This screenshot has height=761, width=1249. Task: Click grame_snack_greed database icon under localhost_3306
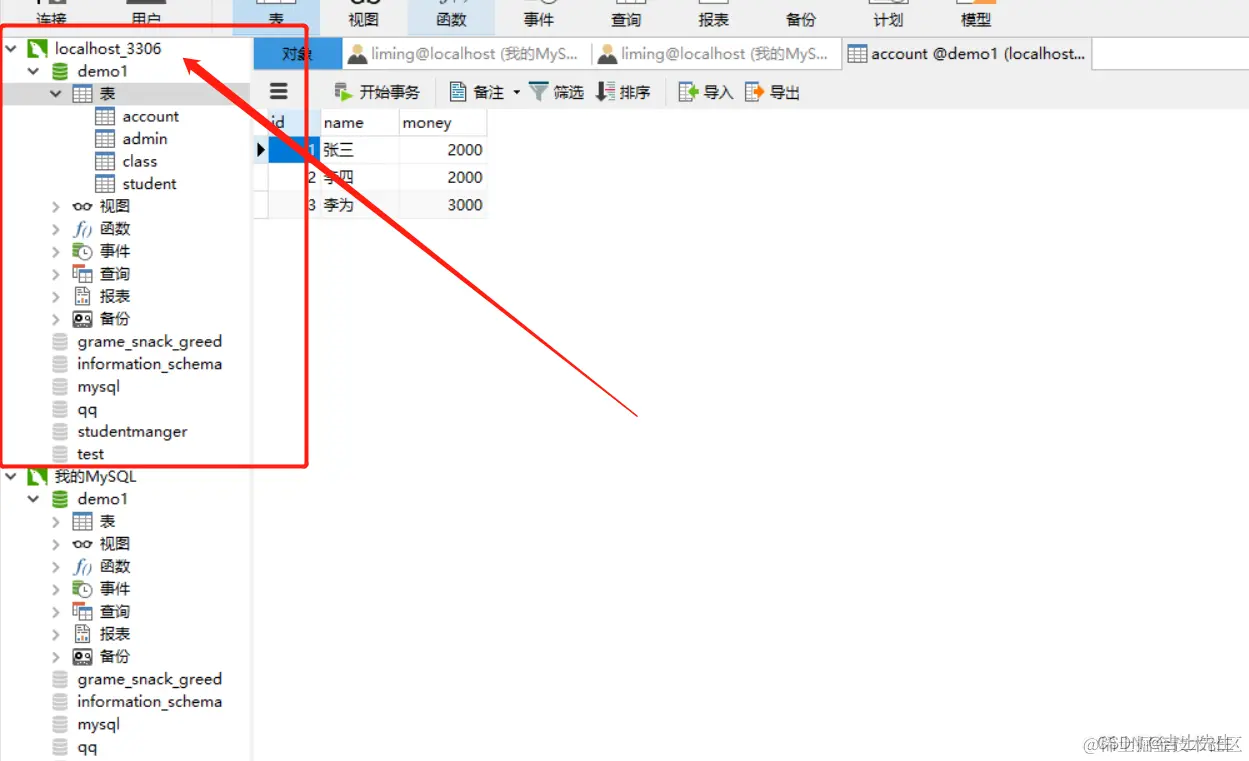(61, 342)
